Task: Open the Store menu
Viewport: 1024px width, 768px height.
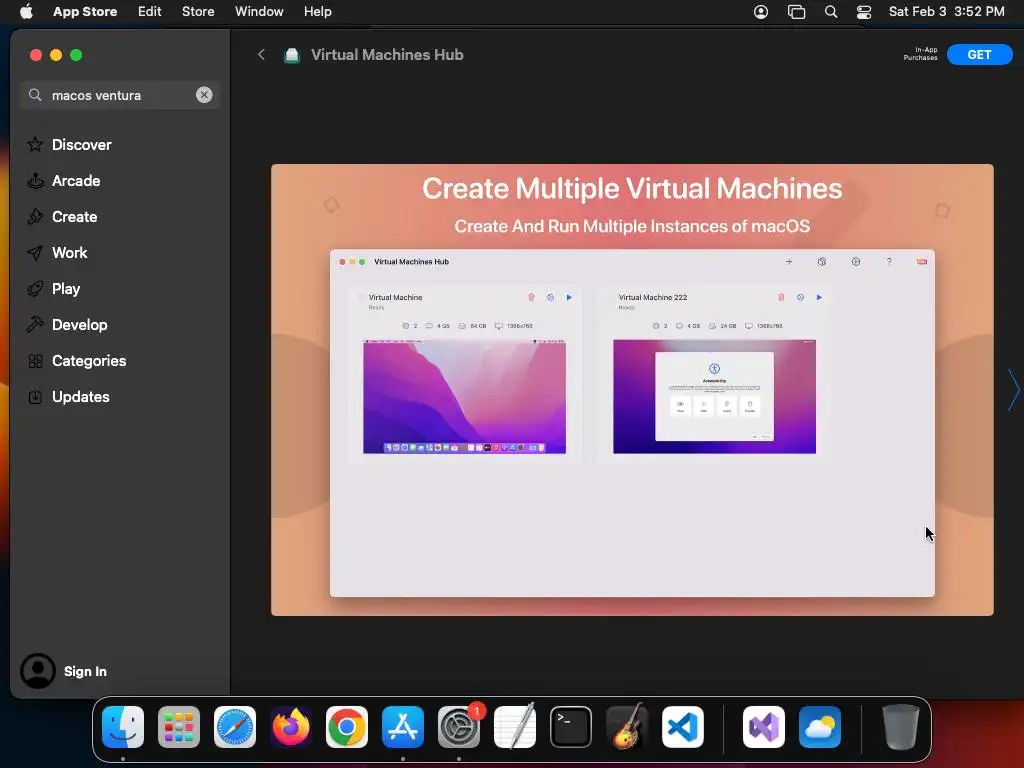Action: coord(198,12)
